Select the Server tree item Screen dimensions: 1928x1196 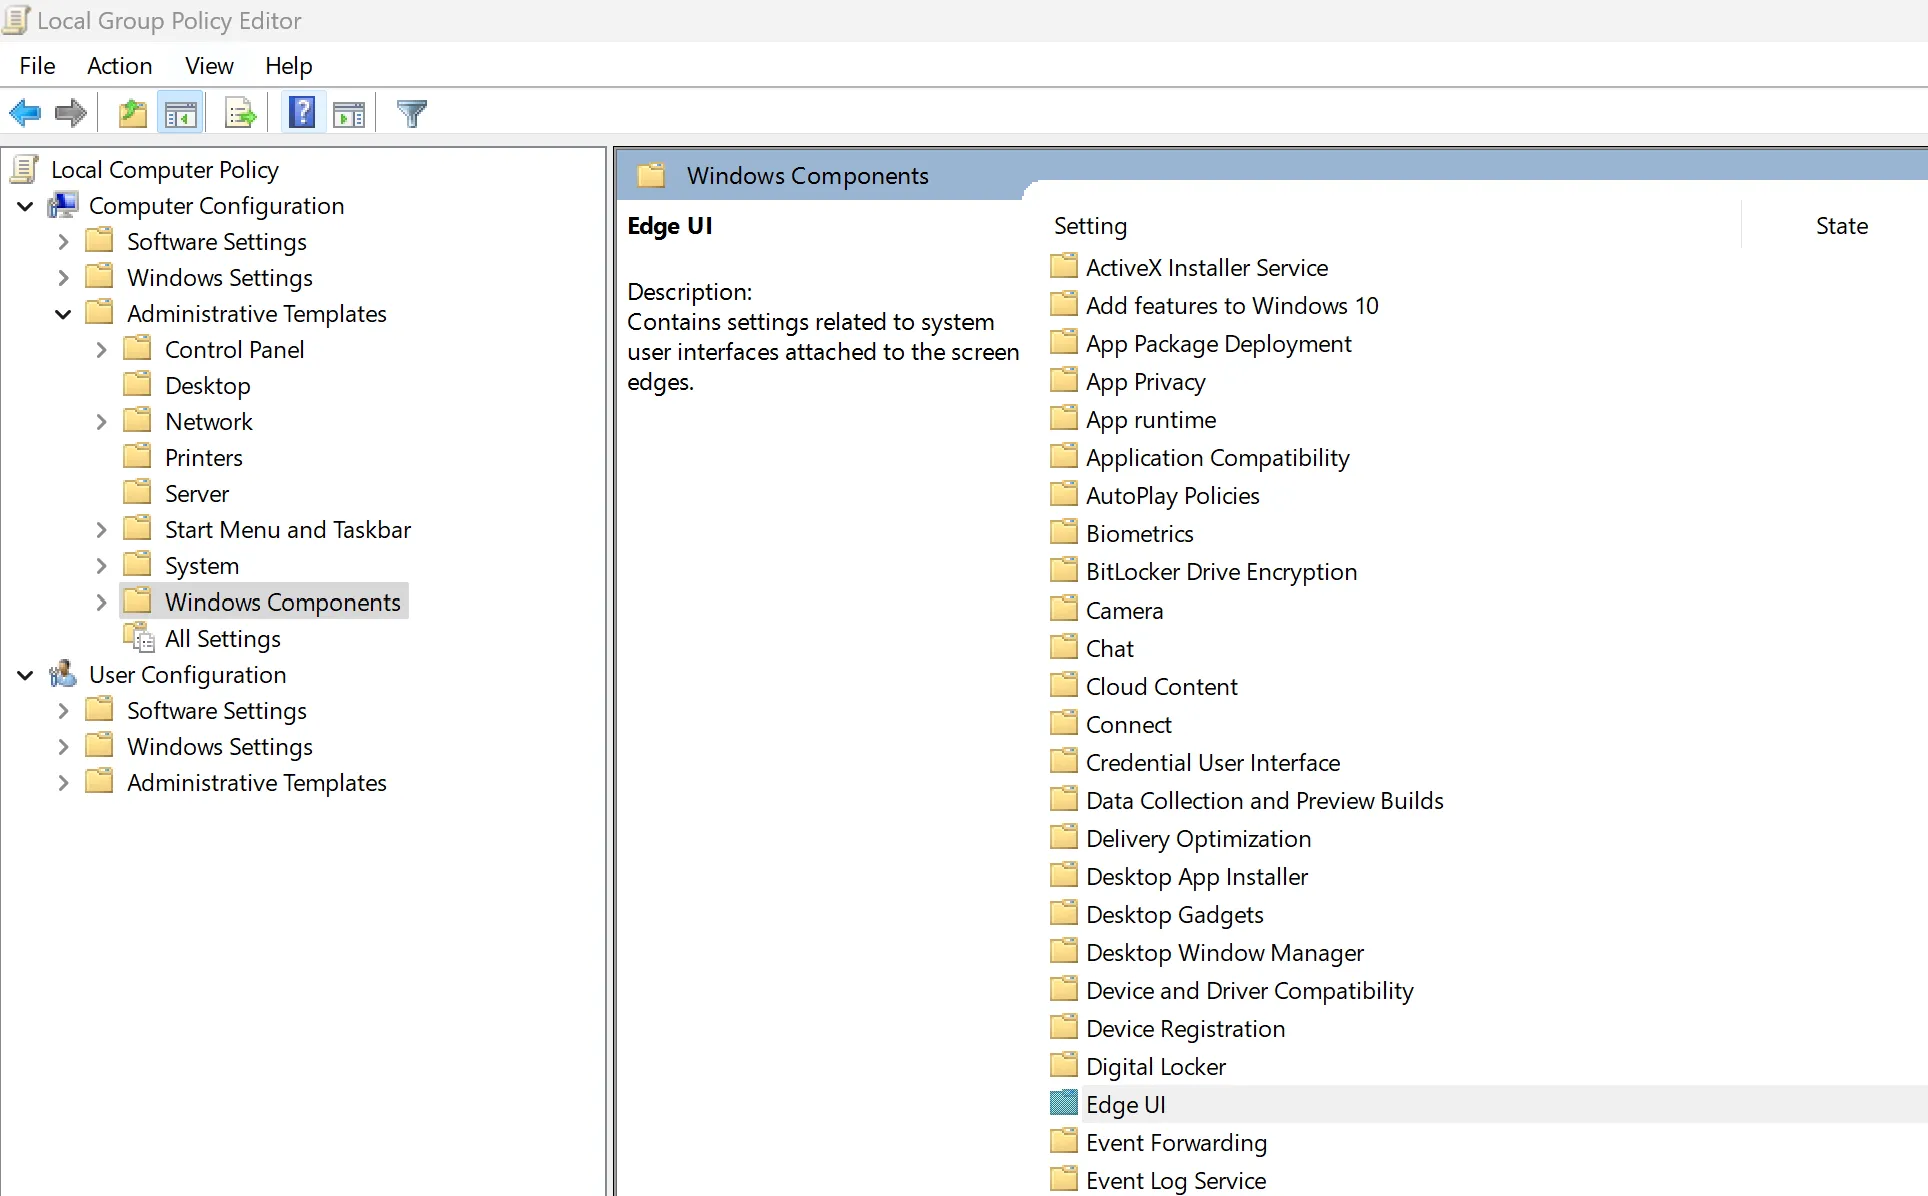click(197, 493)
